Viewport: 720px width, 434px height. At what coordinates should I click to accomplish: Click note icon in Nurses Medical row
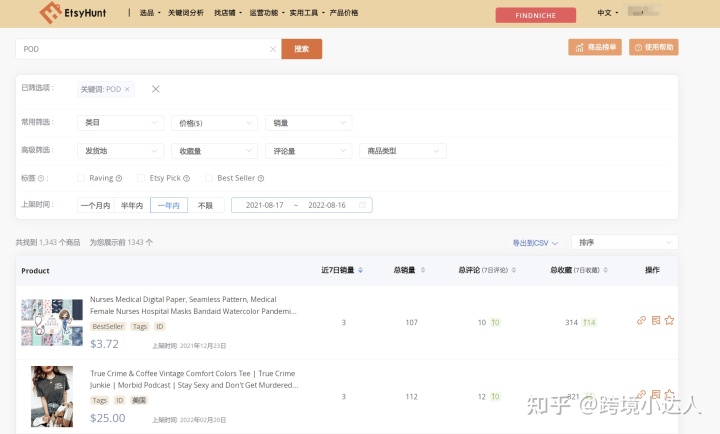[655, 321]
